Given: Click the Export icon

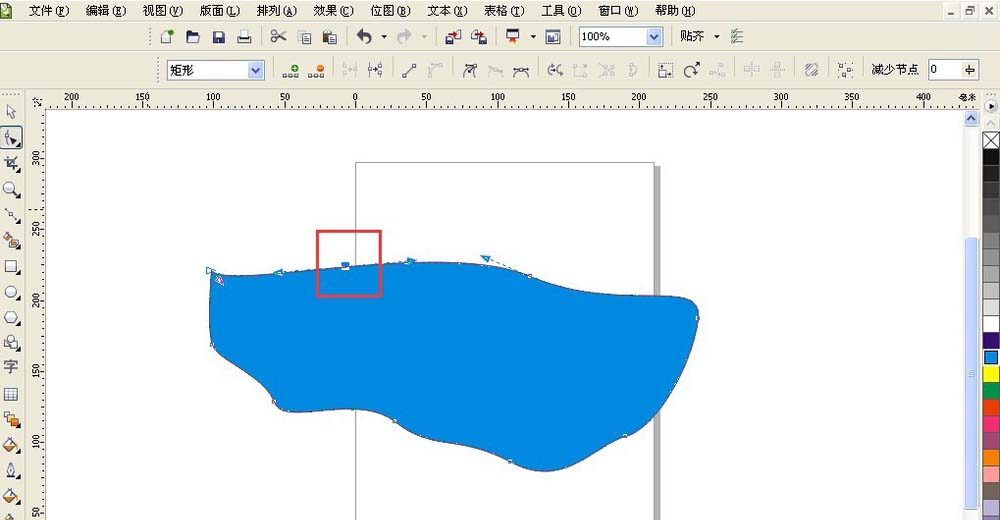Looking at the screenshot, I should coord(479,36).
